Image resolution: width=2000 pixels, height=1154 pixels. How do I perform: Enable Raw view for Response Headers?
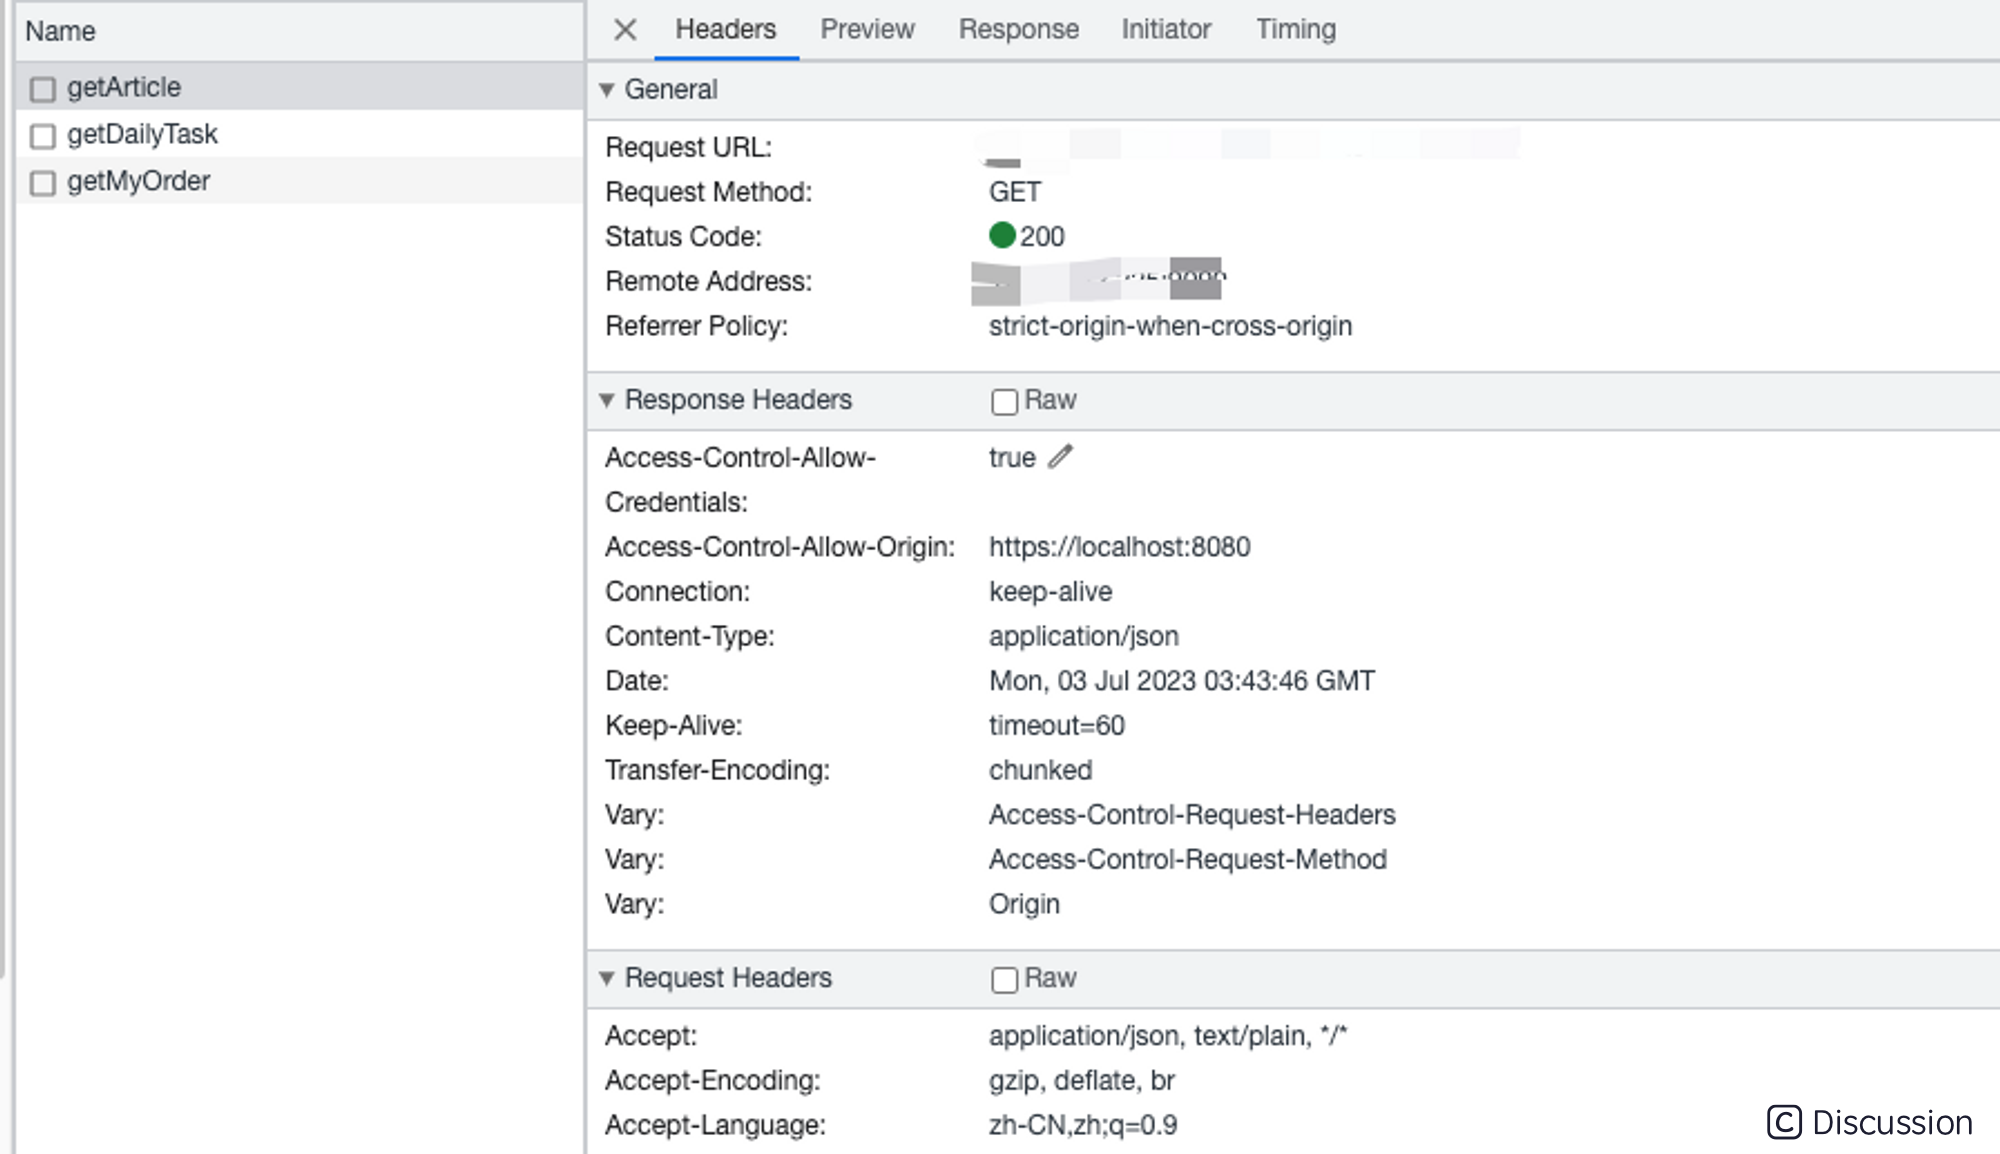(1004, 401)
